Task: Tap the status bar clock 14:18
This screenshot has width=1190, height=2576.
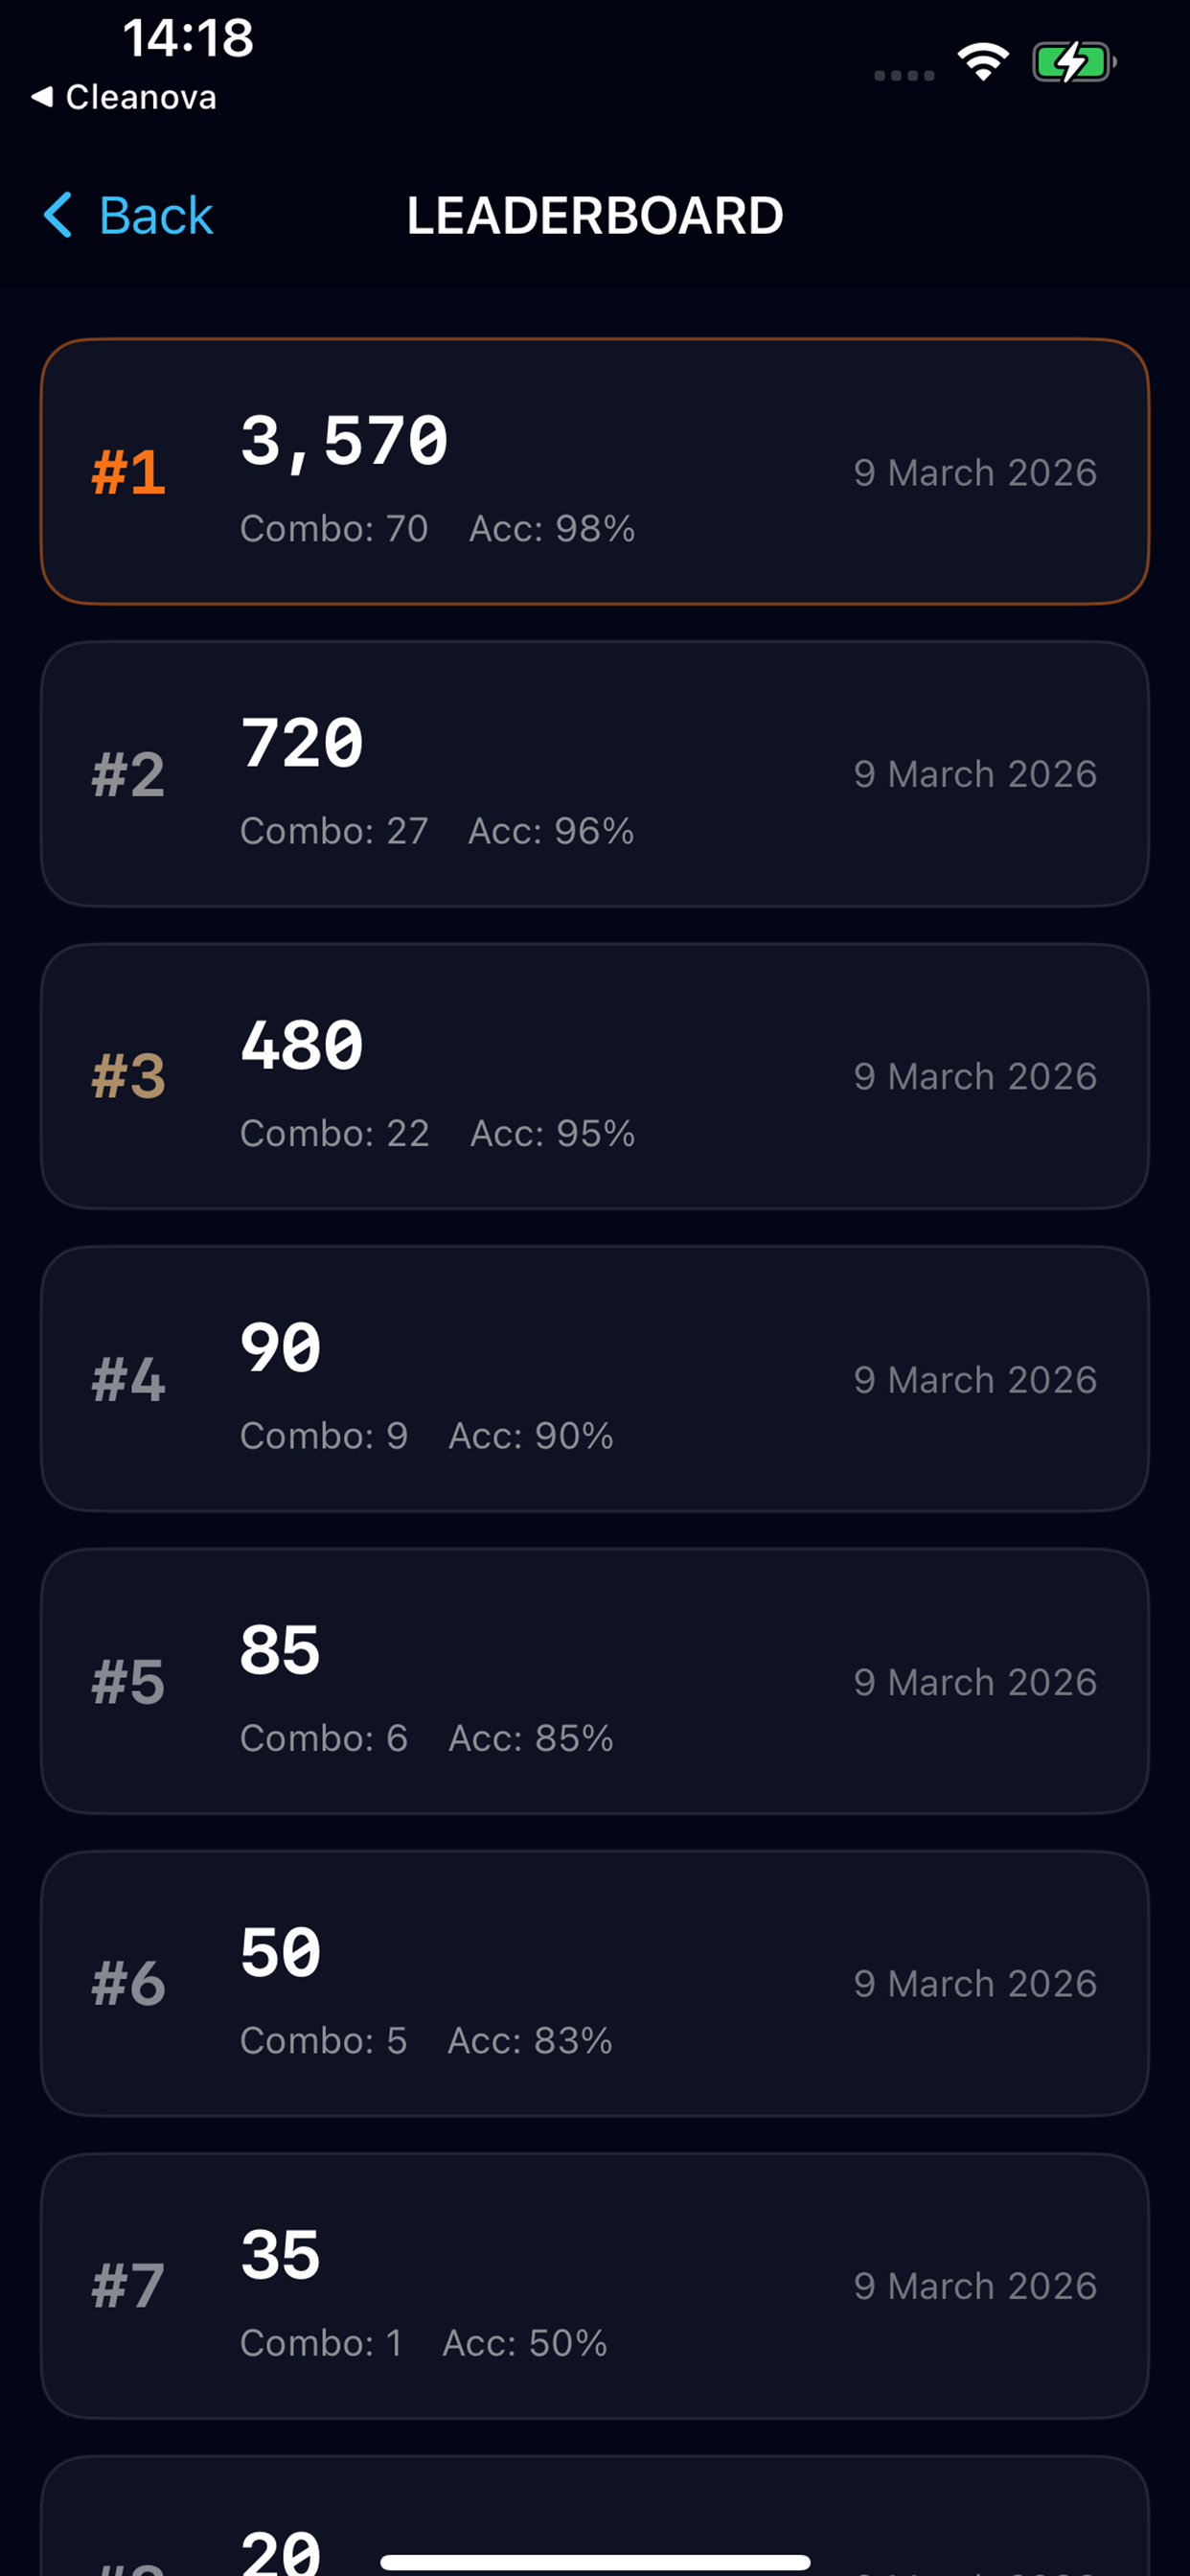Action: 188,38
